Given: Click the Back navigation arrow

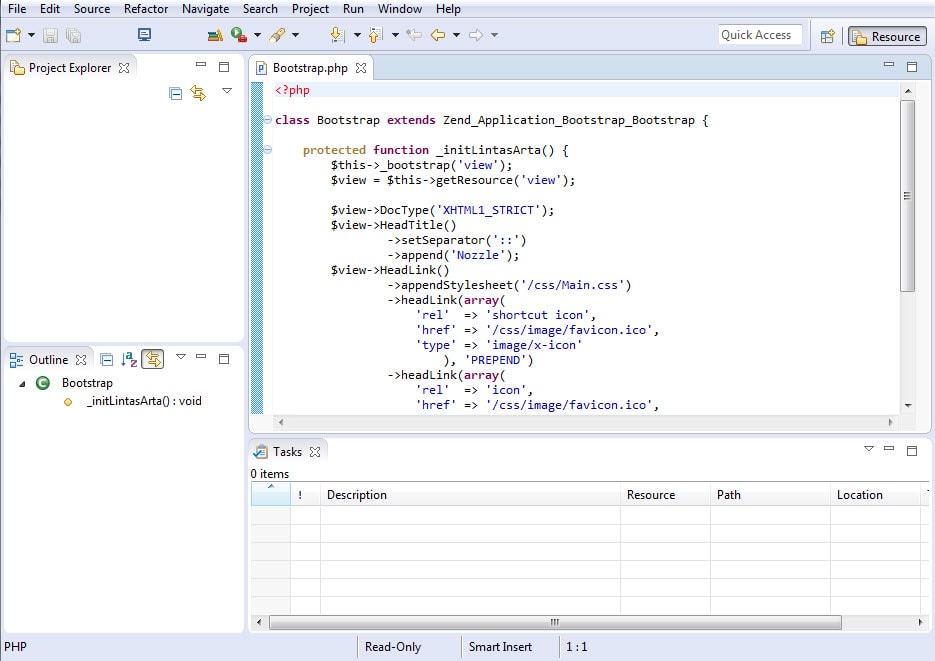Looking at the screenshot, I should [438, 35].
